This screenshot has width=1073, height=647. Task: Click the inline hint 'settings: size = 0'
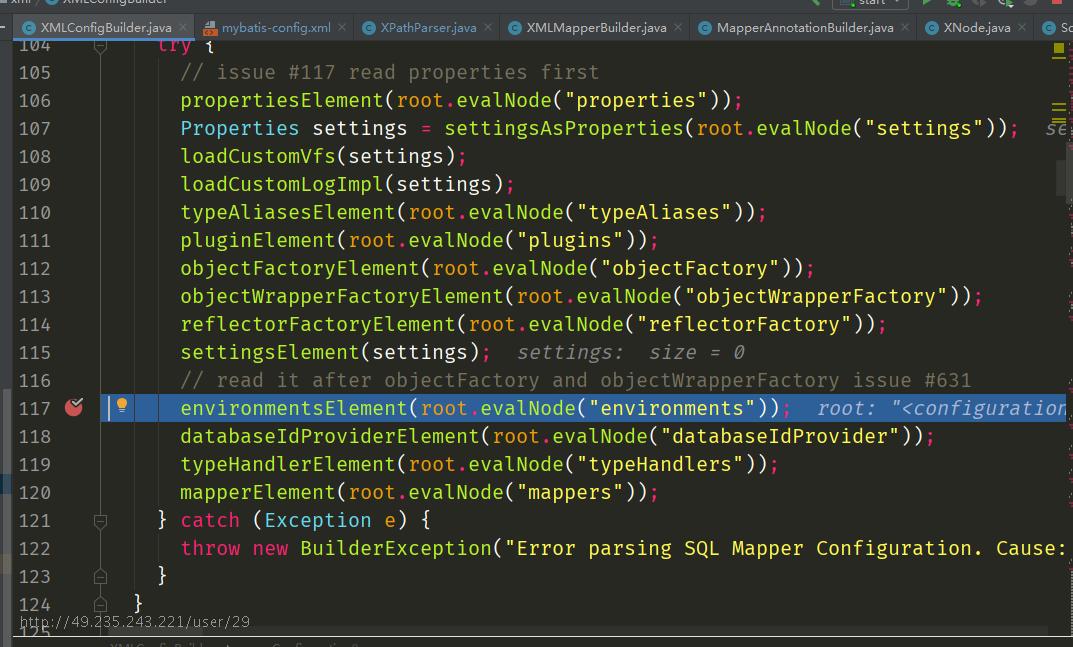point(631,353)
